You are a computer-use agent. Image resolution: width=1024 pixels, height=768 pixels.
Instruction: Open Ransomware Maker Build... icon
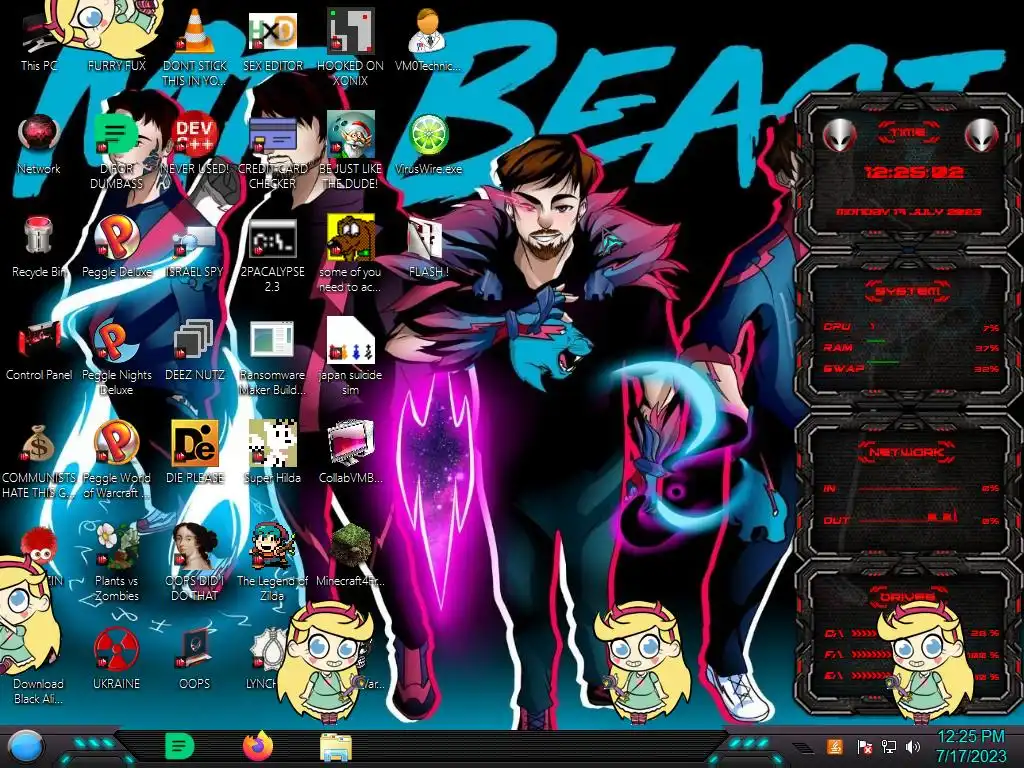click(x=272, y=358)
